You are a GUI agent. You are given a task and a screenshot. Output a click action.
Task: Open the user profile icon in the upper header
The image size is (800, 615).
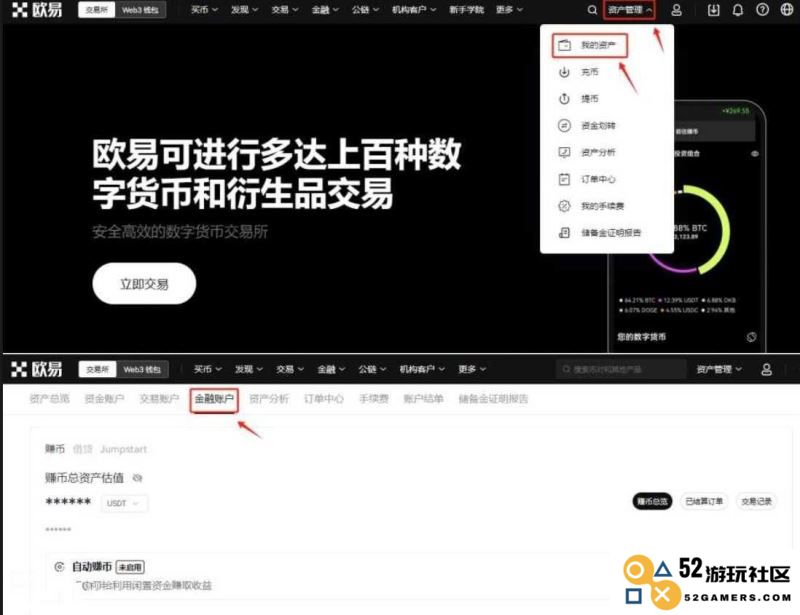(677, 10)
